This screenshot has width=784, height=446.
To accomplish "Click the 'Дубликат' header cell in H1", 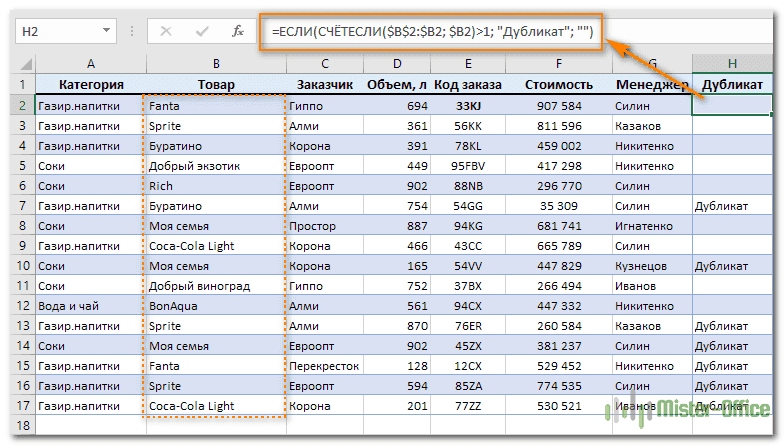I will coord(732,85).
